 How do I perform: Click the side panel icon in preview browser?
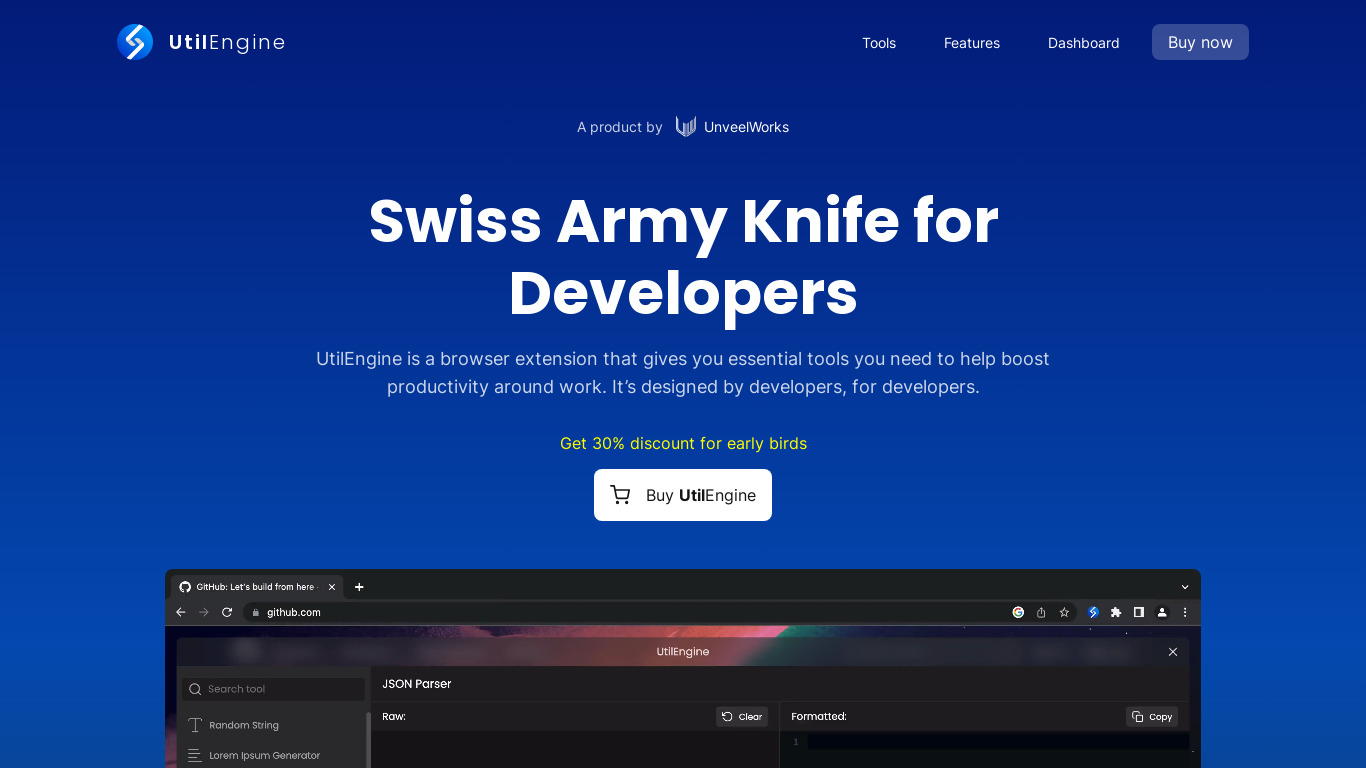pyautogui.click(x=1139, y=612)
